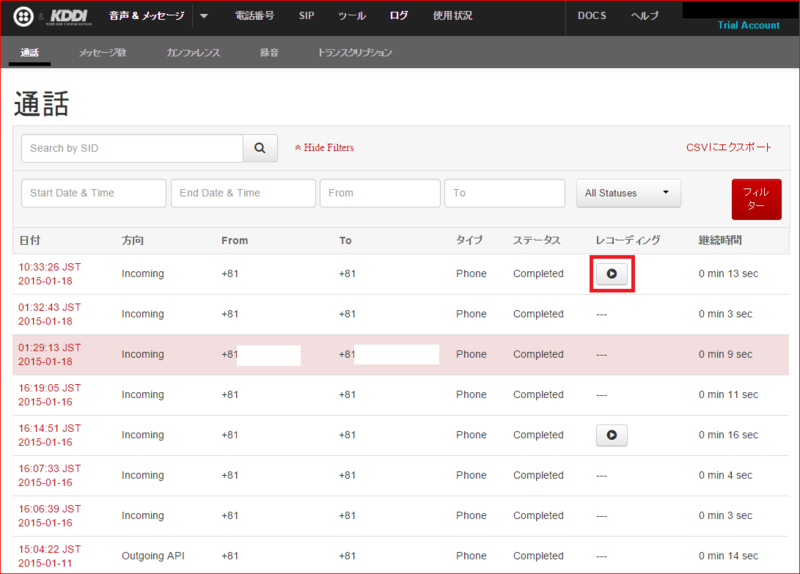Expand the 音声 & メッセージ product dropdown arrow
This screenshot has width=800, height=574.
pos(204,16)
